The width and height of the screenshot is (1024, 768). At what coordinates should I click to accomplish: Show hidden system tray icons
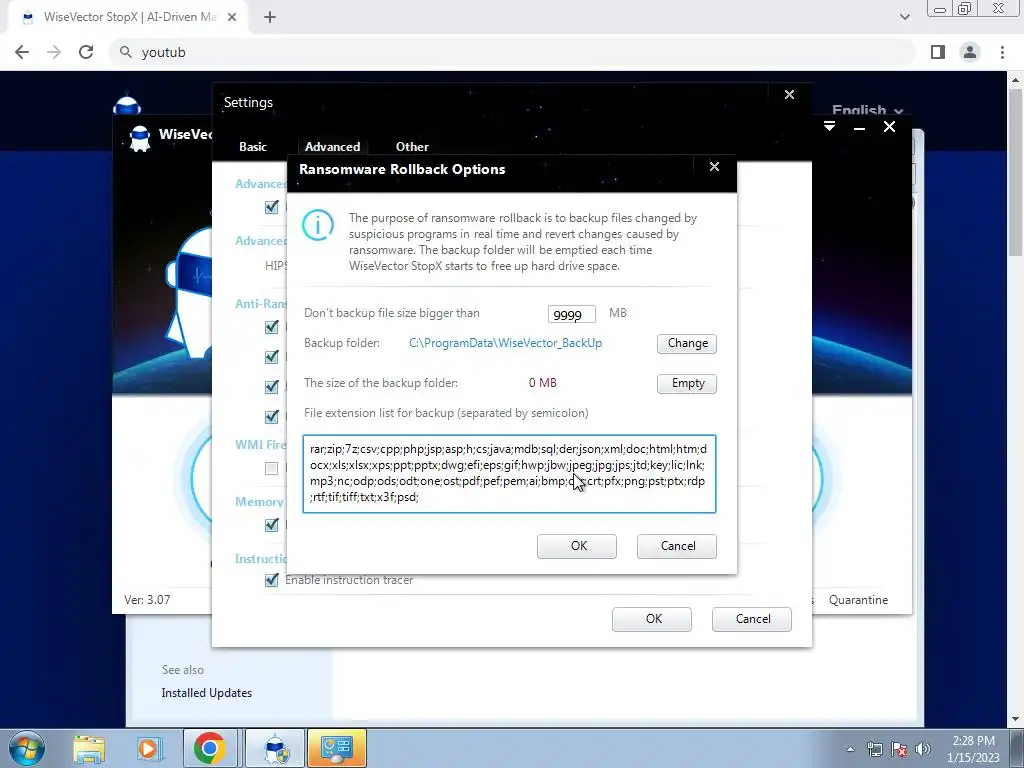pos(850,749)
